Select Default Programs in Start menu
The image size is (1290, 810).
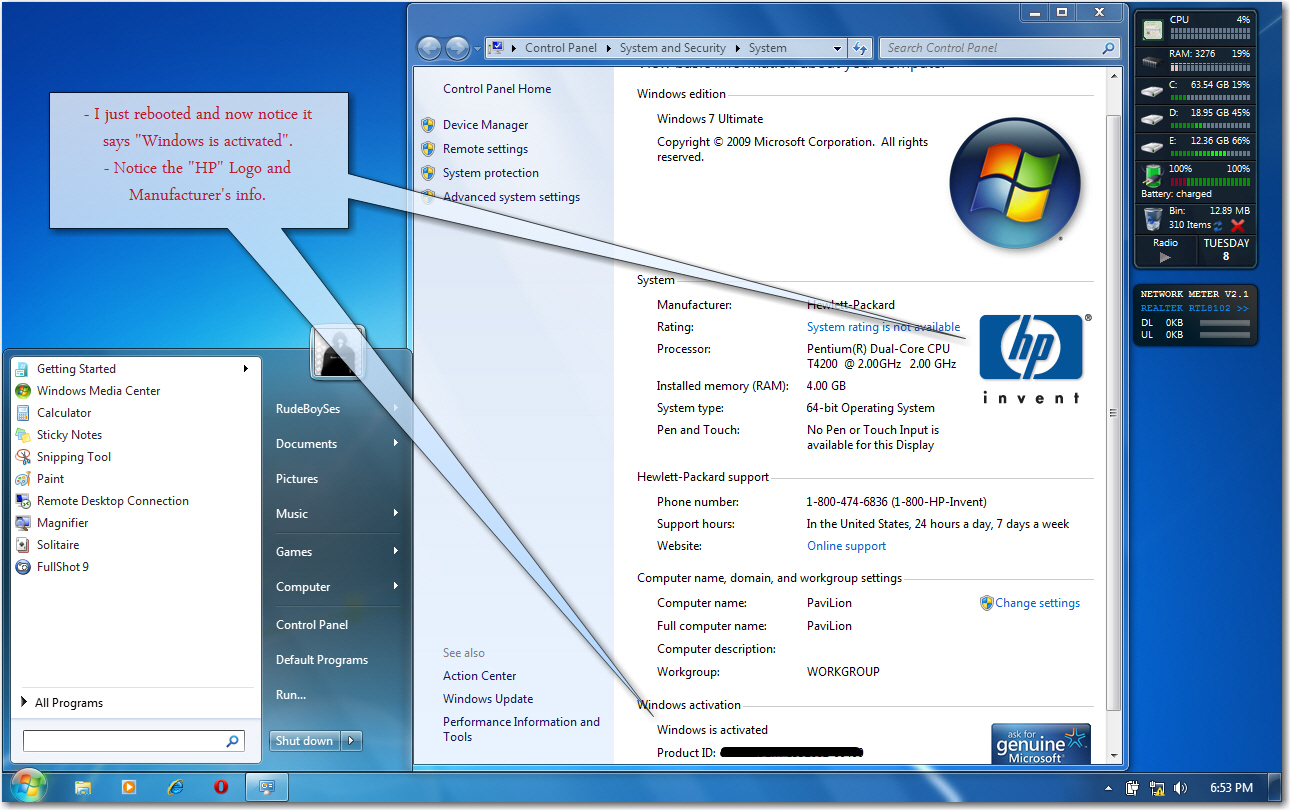click(x=322, y=660)
